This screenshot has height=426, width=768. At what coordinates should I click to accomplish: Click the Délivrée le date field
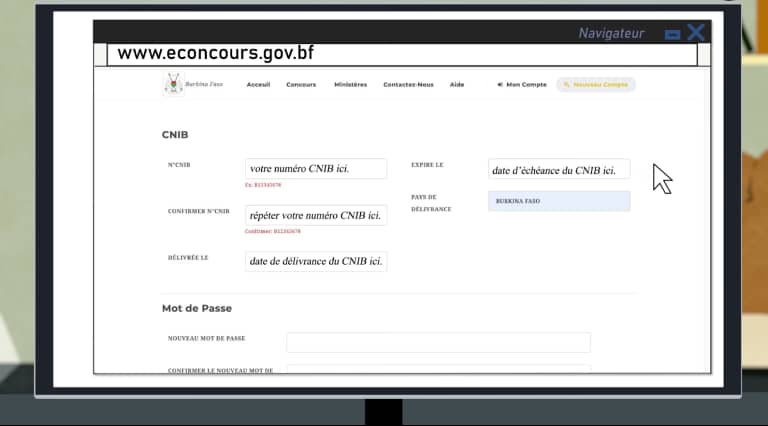tap(316, 261)
